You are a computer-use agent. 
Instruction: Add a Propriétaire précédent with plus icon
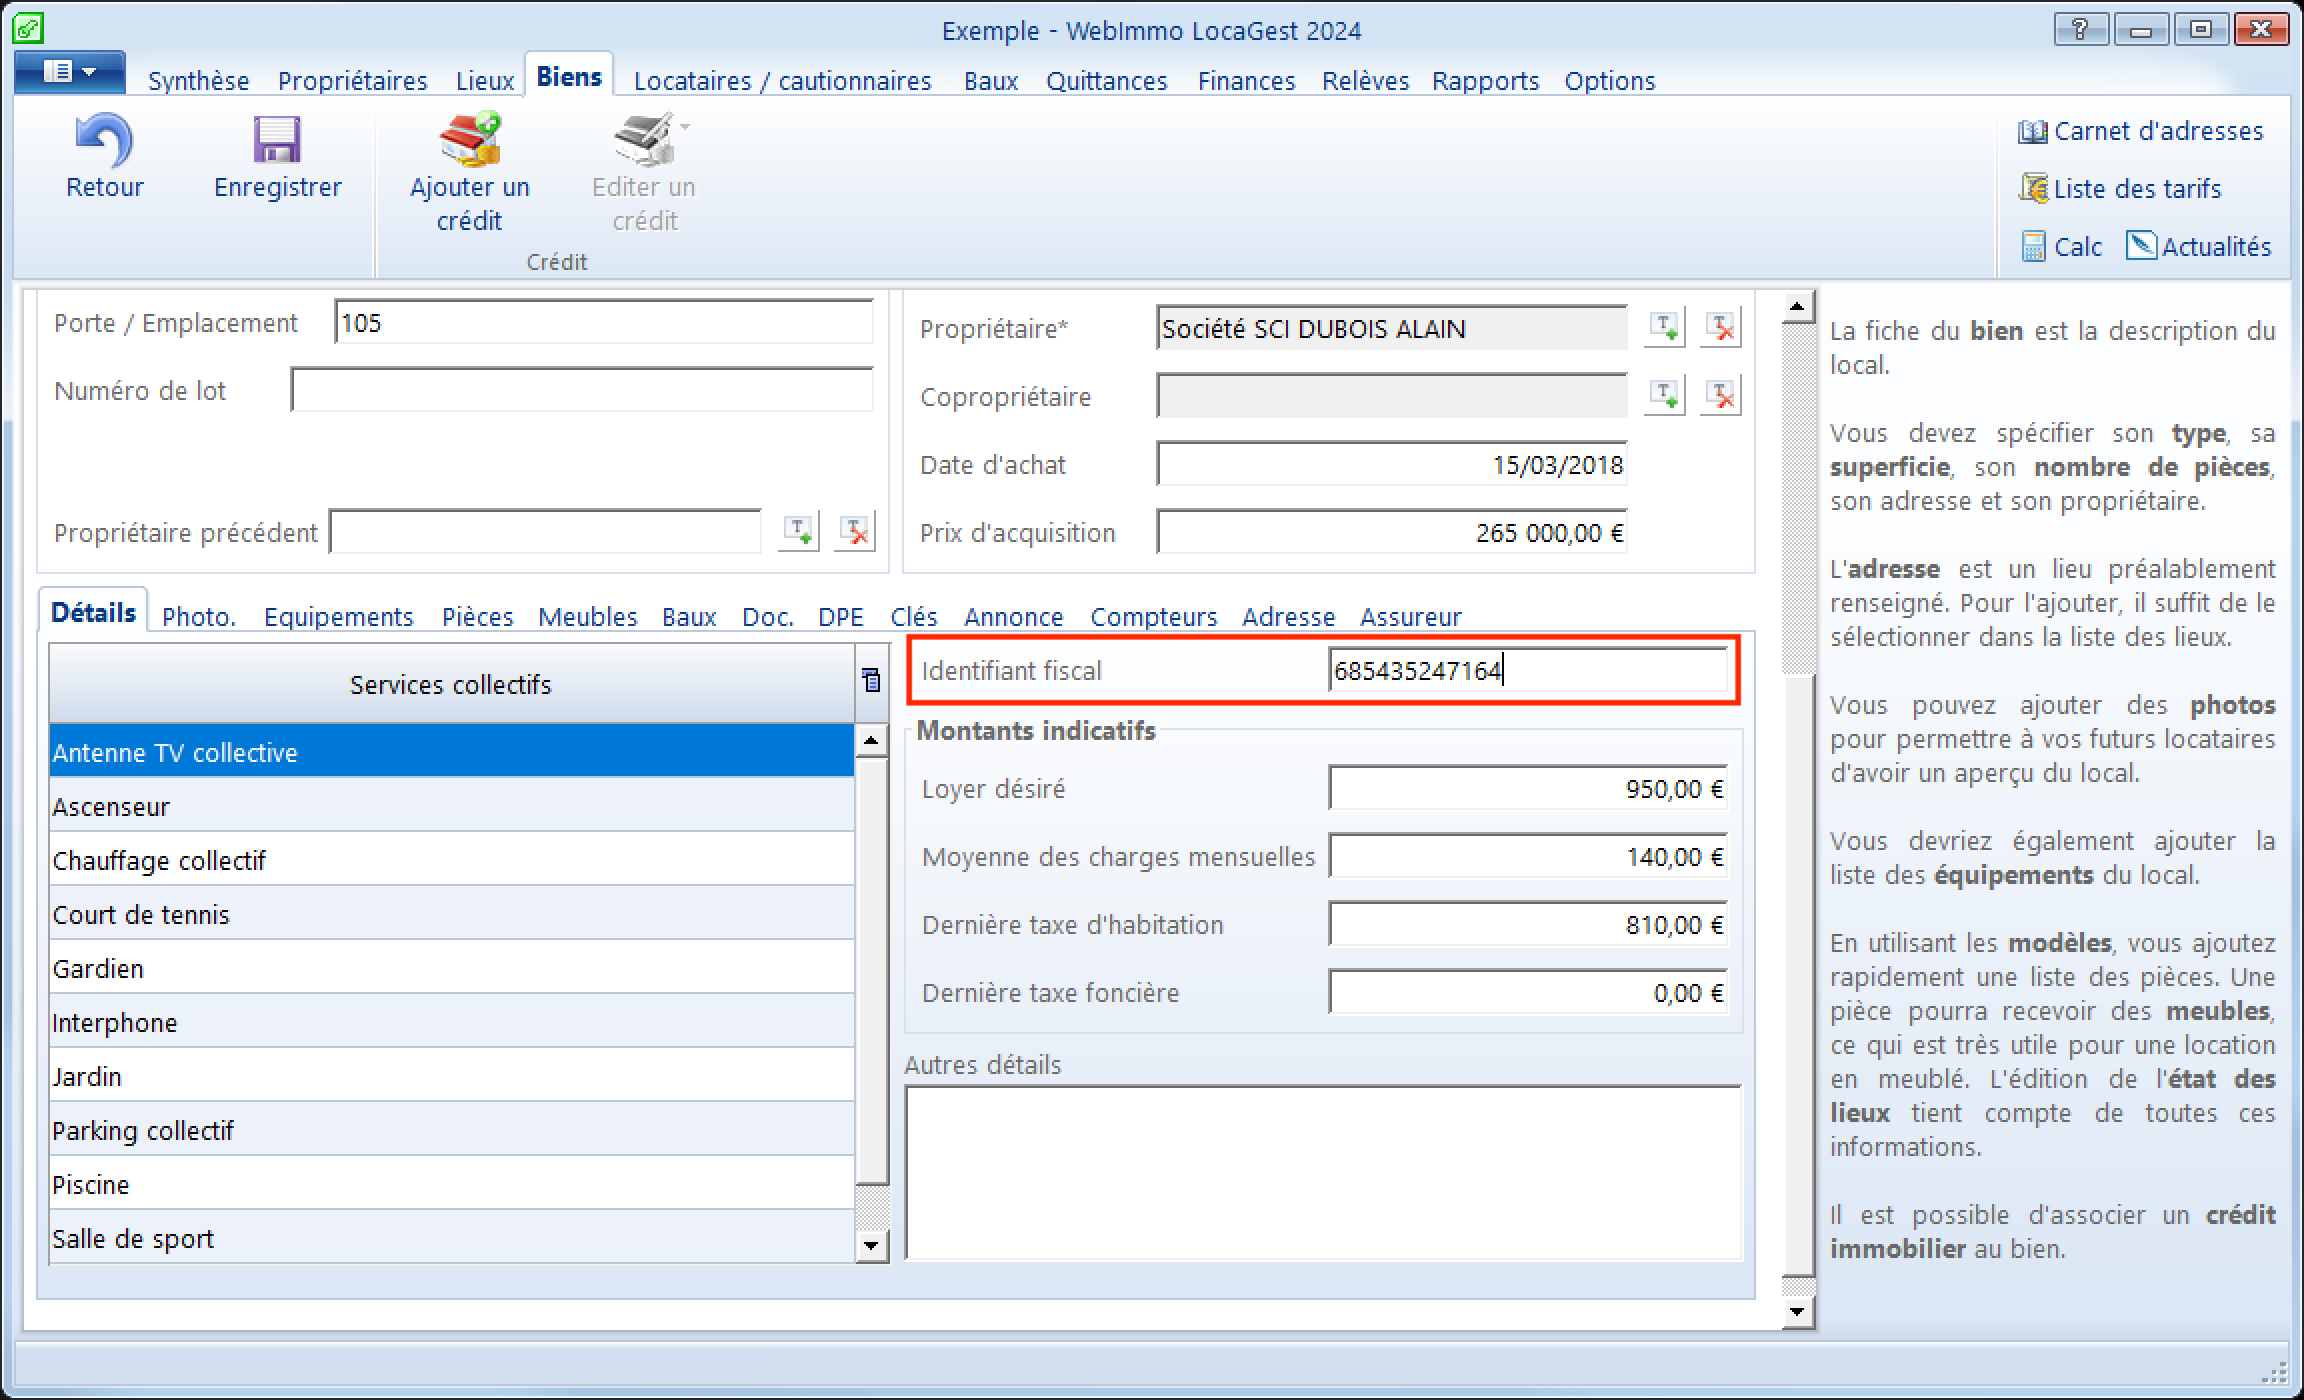(799, 531)
